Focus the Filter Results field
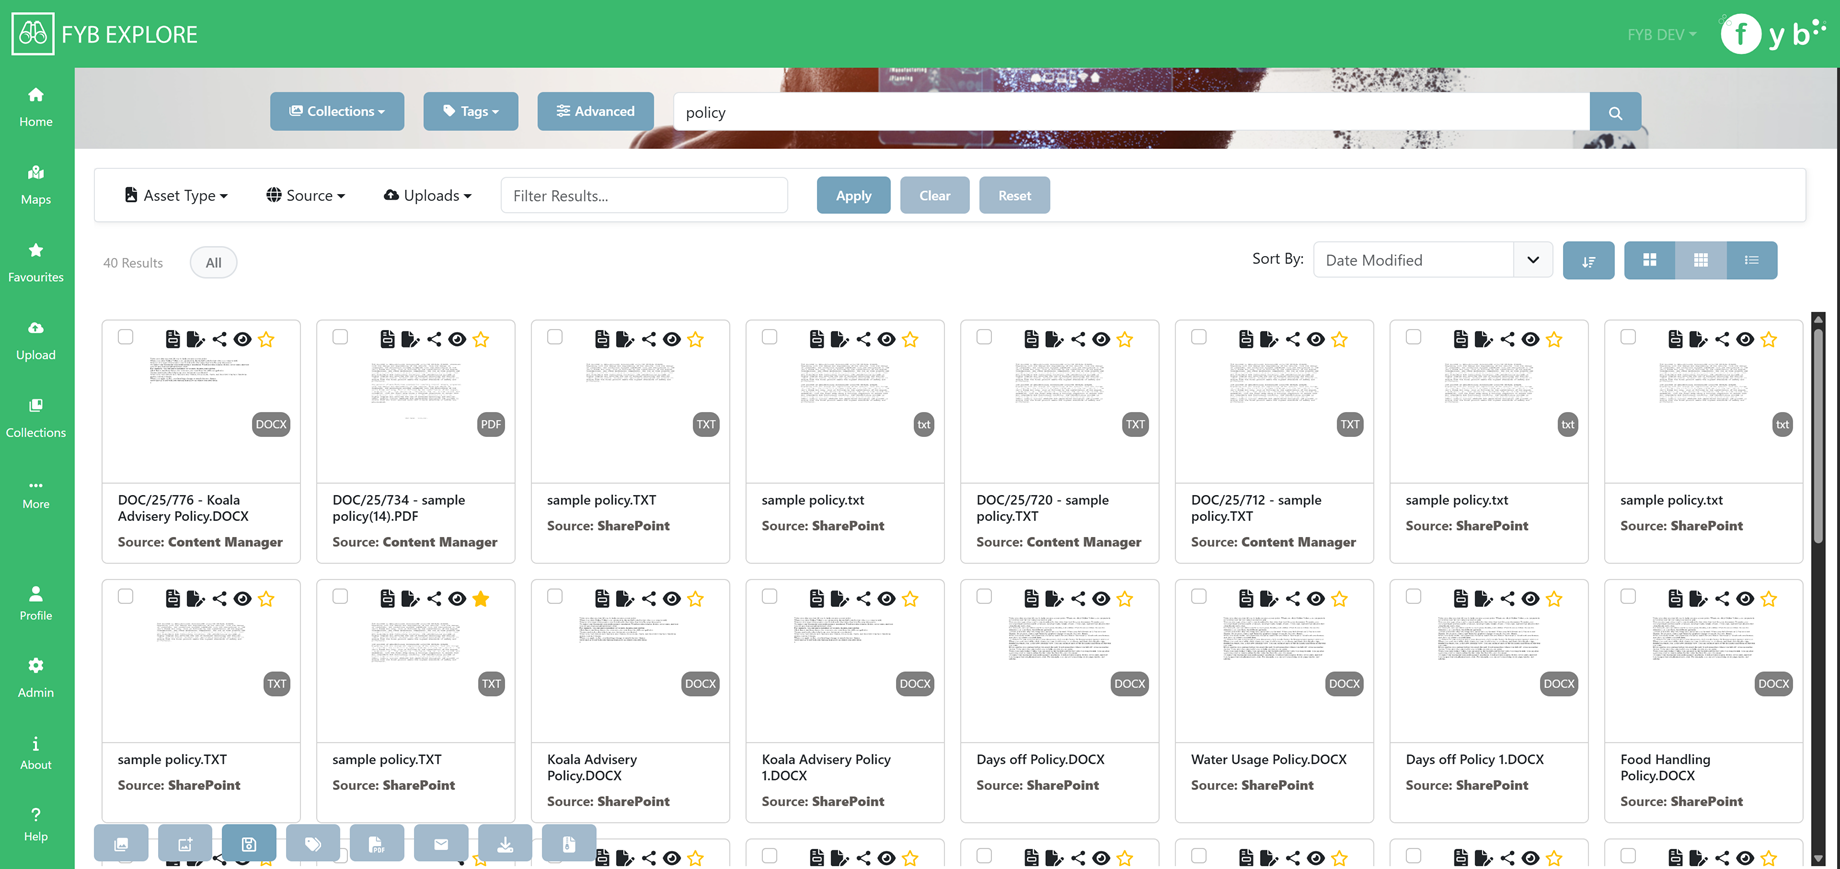This screenshot has height=869, width=1840. [x=644, y=195]
